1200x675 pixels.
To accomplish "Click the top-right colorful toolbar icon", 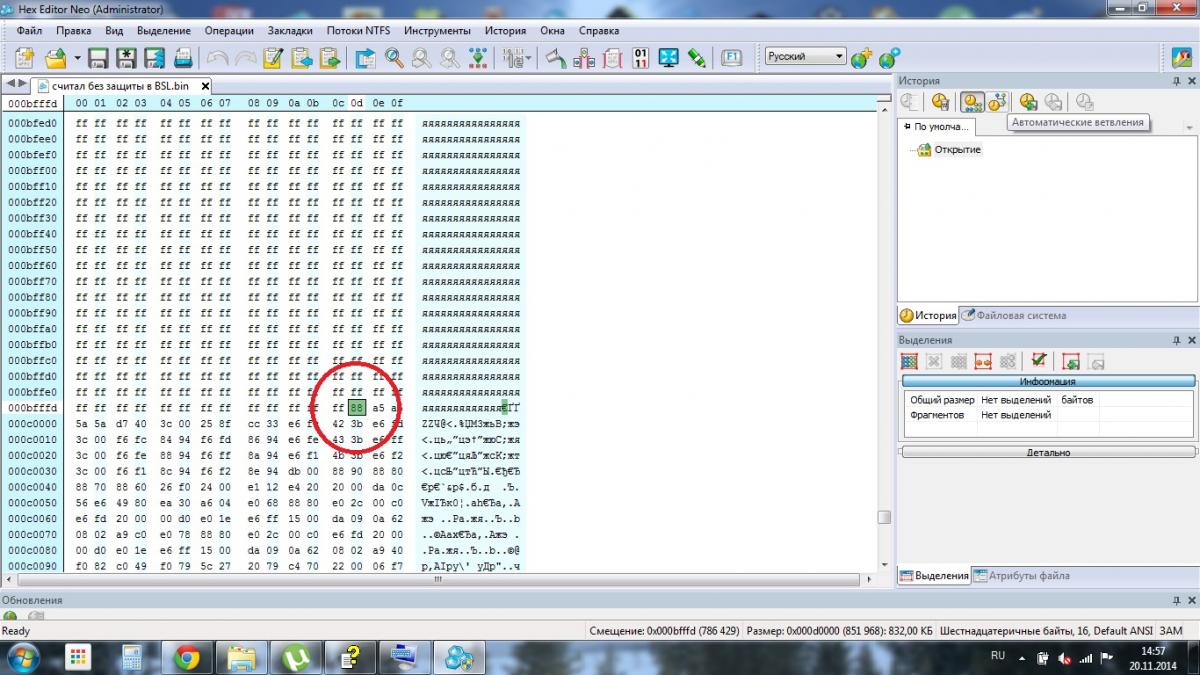I will (1181, 57).
